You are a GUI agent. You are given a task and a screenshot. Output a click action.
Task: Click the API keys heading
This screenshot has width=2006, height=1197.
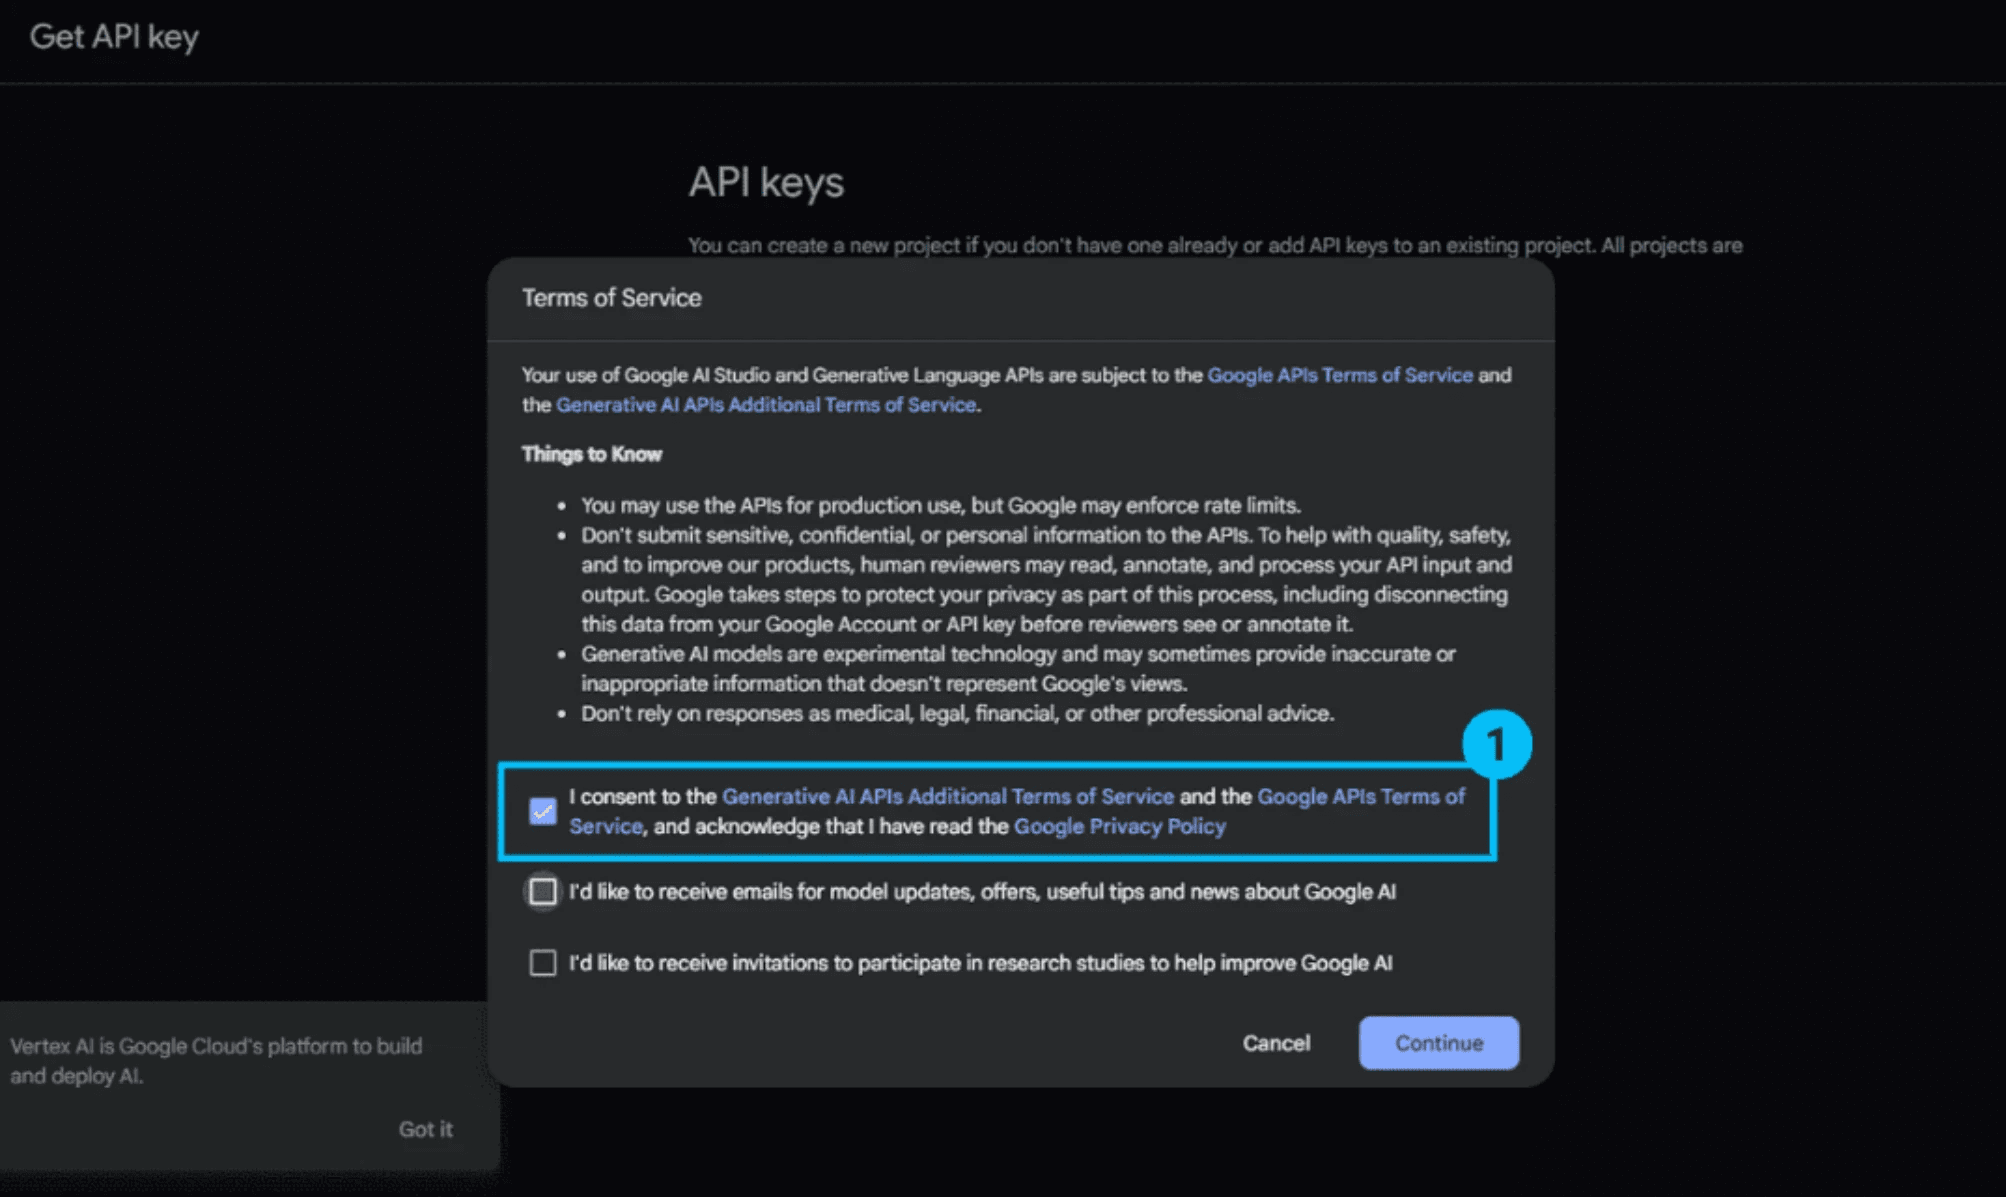point(766,183)
